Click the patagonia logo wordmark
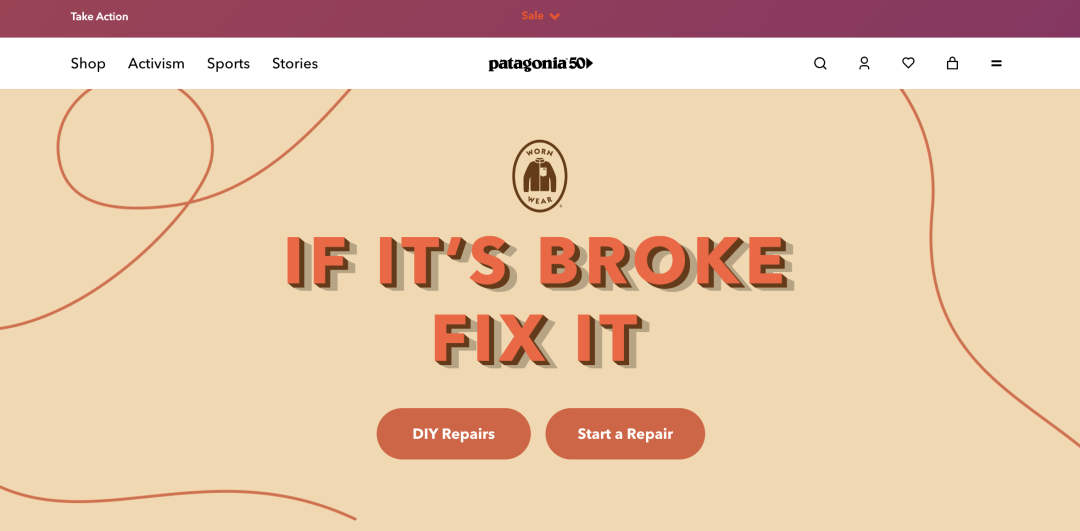Image resolution: width=1080 pixels, height=531 pixels. pos(528,64)
